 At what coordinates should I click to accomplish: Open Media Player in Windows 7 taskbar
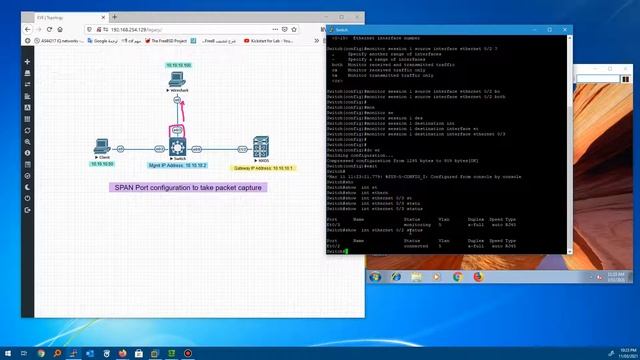[x=437, y=277]
